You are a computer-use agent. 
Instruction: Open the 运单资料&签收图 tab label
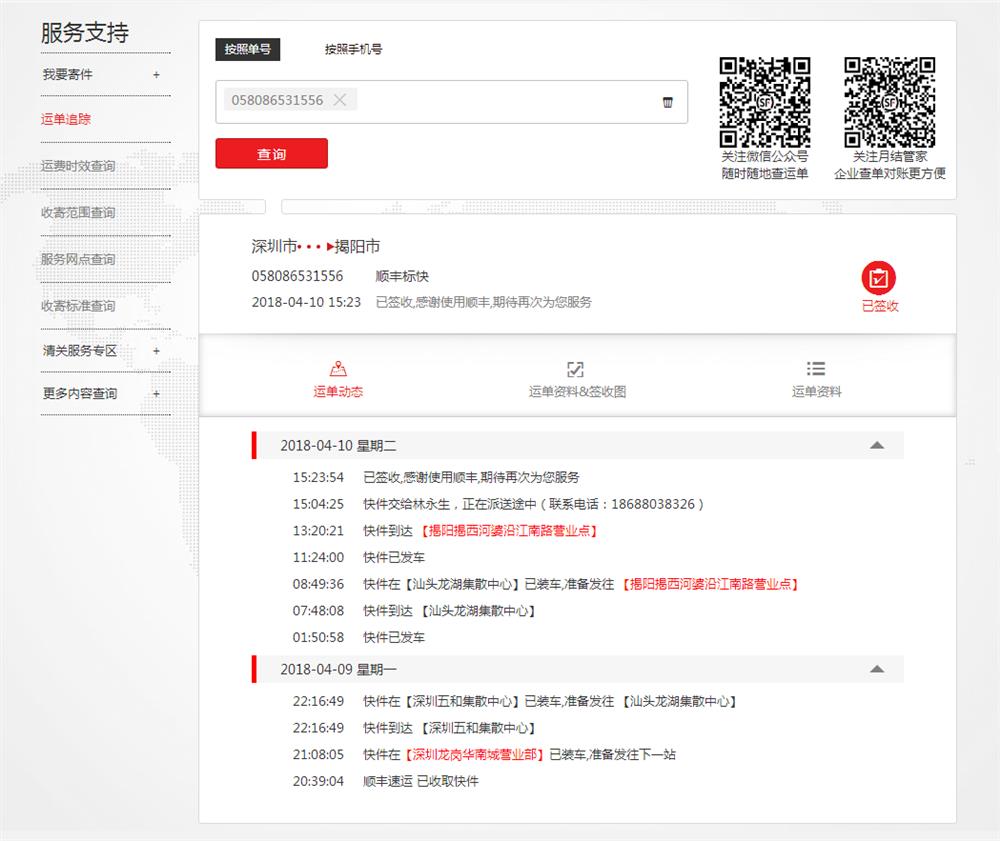coord(577,391)
